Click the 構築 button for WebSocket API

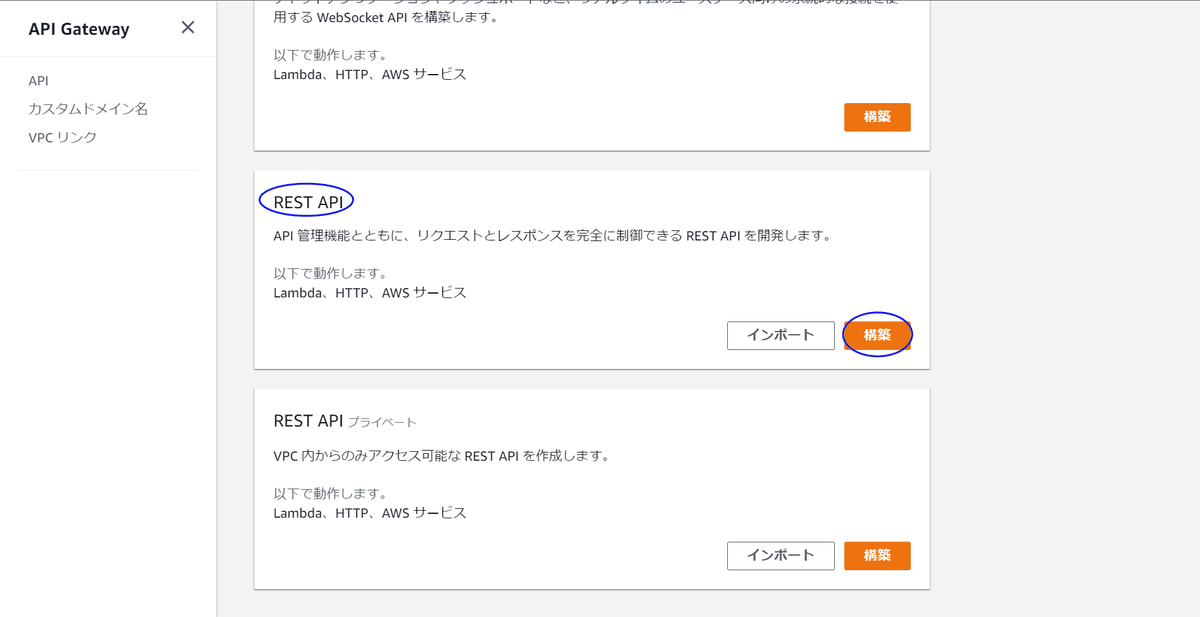click(x=877, y=117)
